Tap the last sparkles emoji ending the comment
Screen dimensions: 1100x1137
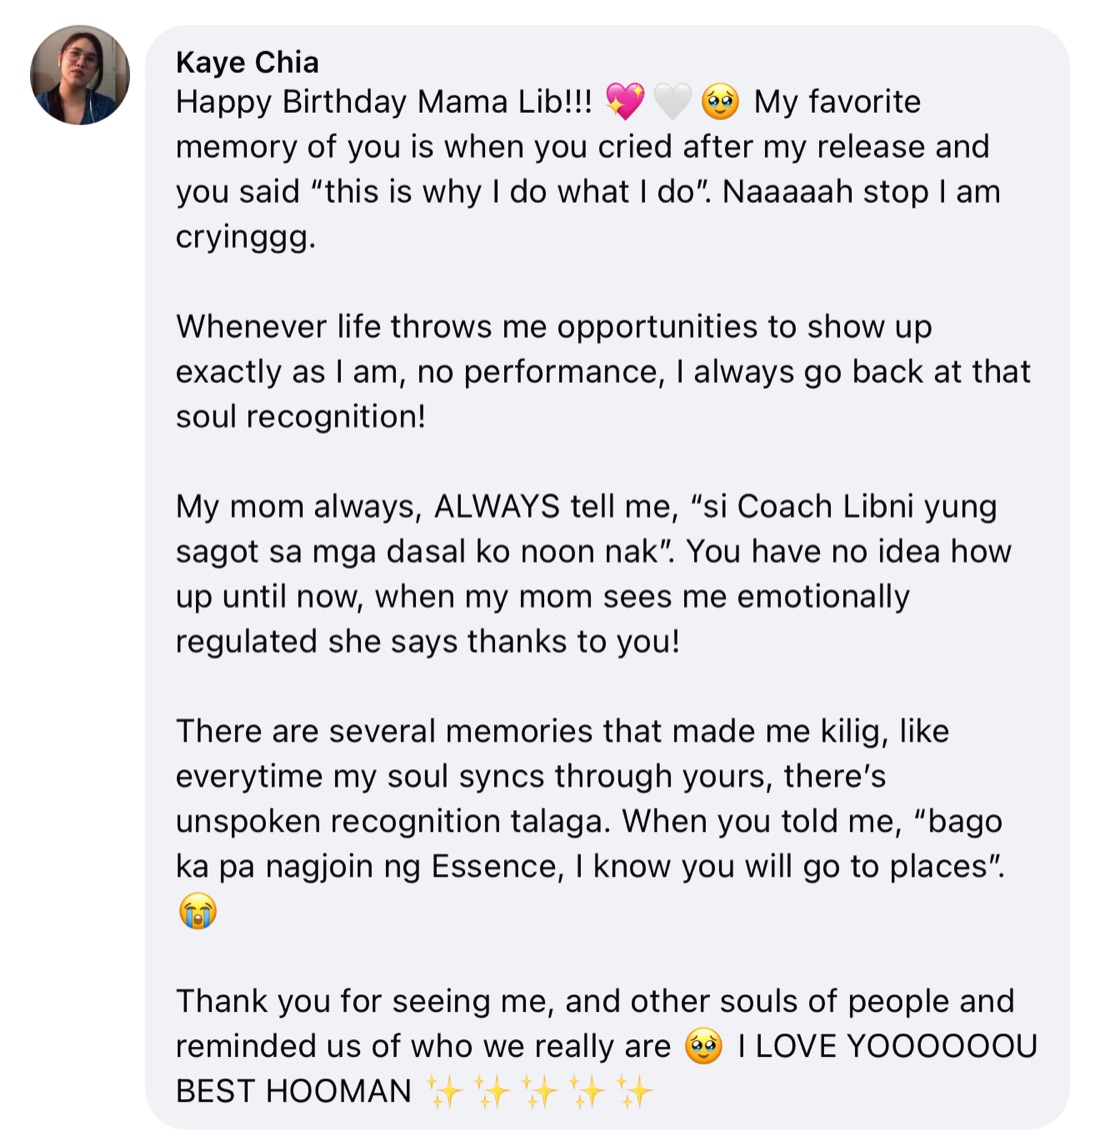pos(634,1091)
